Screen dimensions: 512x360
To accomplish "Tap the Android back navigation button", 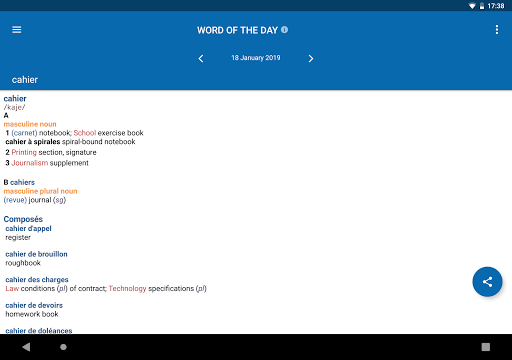I will [26, 347].
